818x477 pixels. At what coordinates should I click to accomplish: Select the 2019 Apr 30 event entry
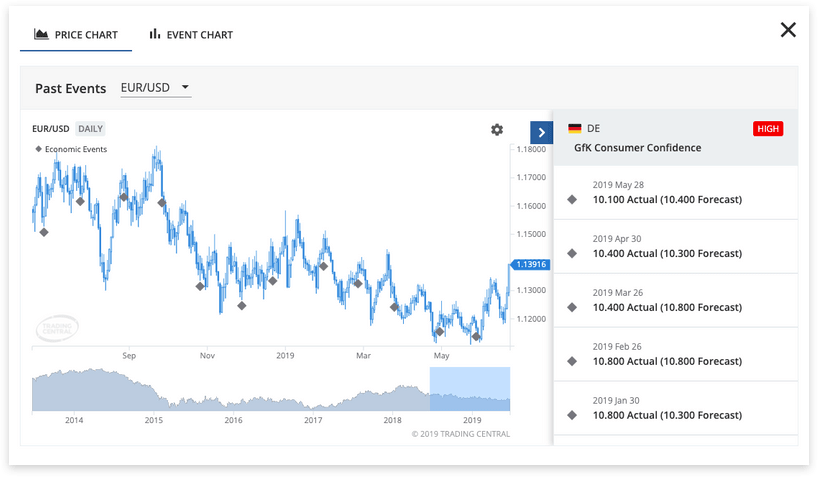point(666,246)
